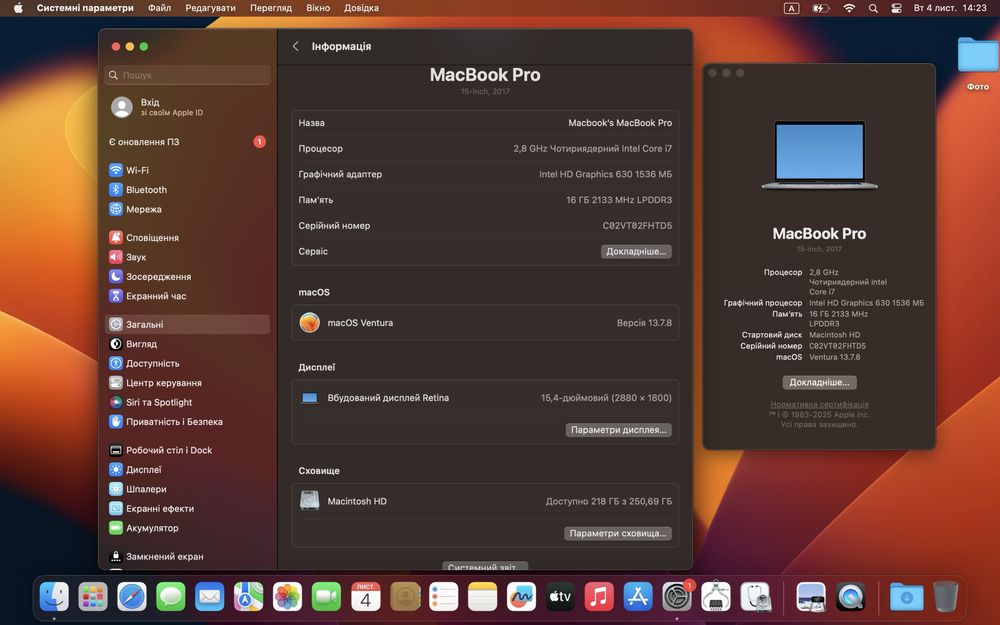The height and width of the screenshot is (625, 1000).
Task: Click the computer name Macbook's MacBook Pro
Action: [x=620, y=122]
